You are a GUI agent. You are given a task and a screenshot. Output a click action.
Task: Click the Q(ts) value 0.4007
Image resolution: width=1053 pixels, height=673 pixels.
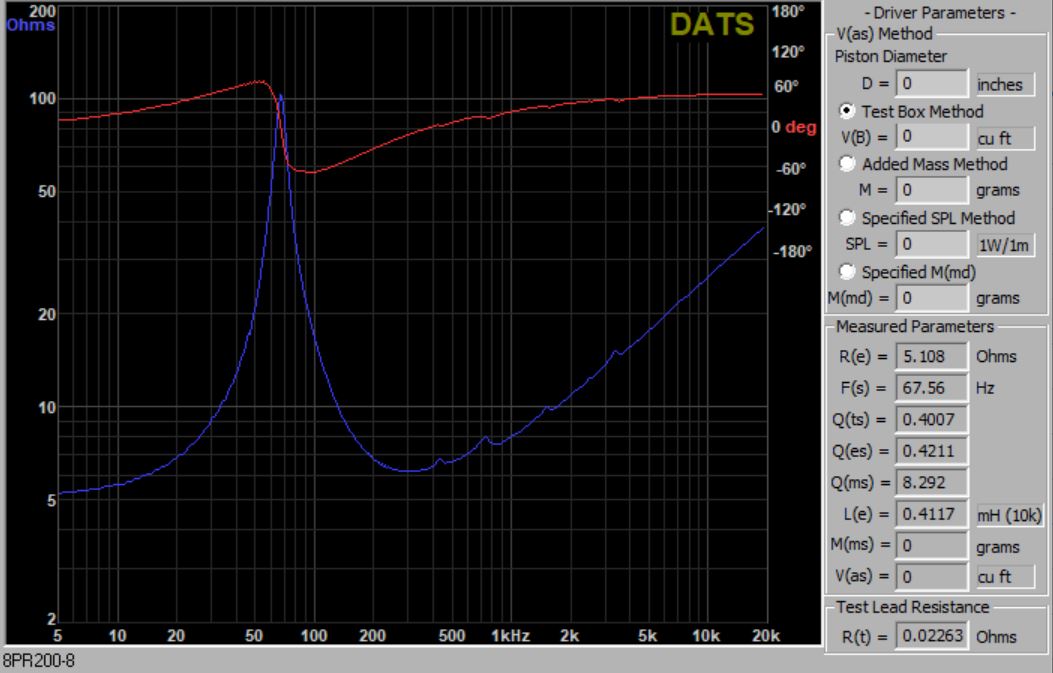931,419
